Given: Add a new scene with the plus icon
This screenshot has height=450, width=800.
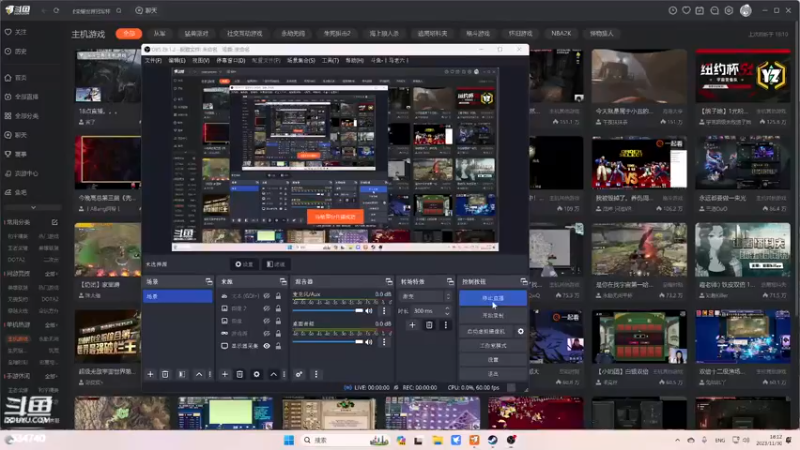Looking at the screenshot, I should (150, 374).
